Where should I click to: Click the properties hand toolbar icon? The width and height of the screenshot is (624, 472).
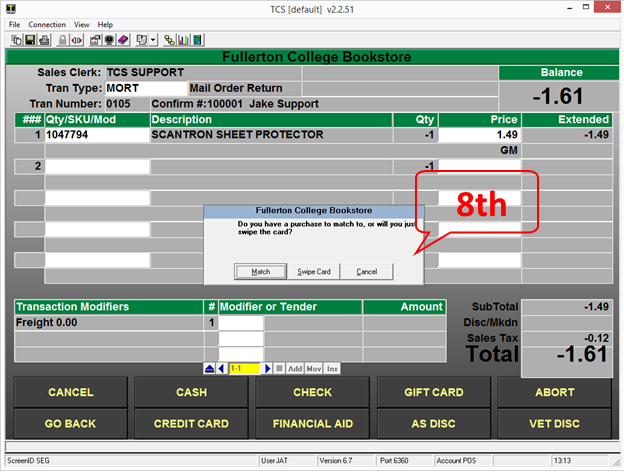(x=95, y=40)
